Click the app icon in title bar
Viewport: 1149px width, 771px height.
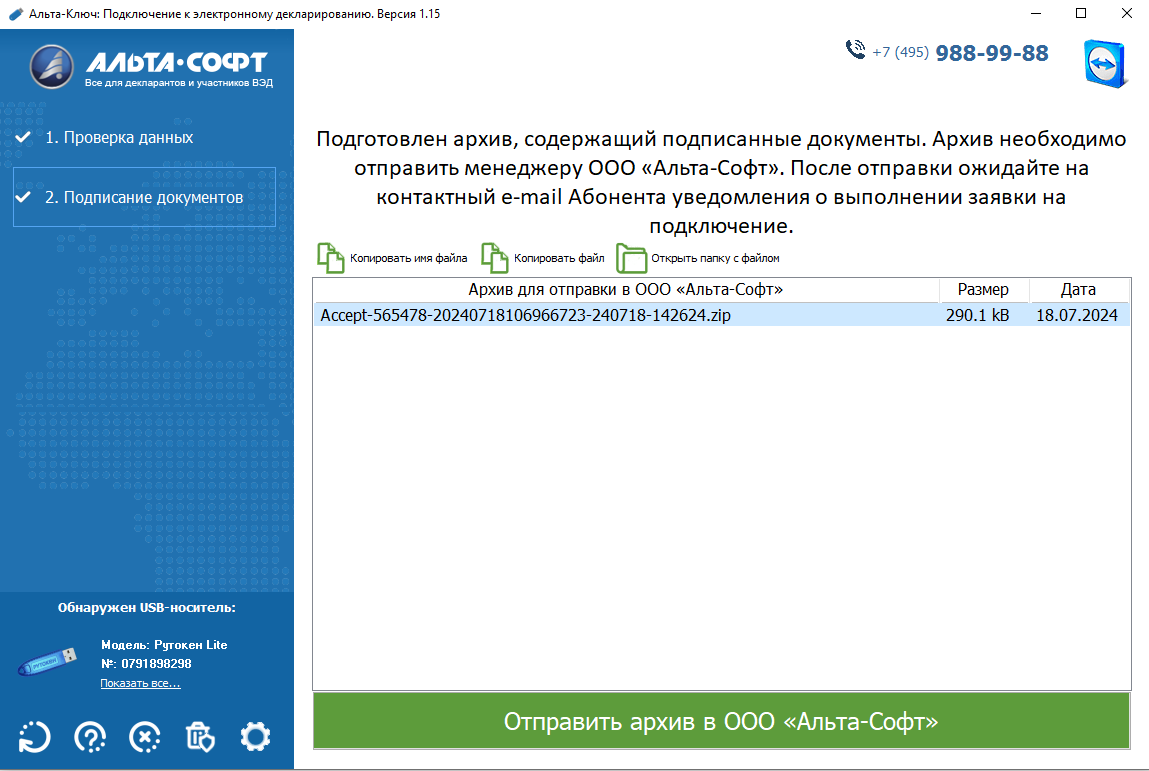[x=15, y=14]
